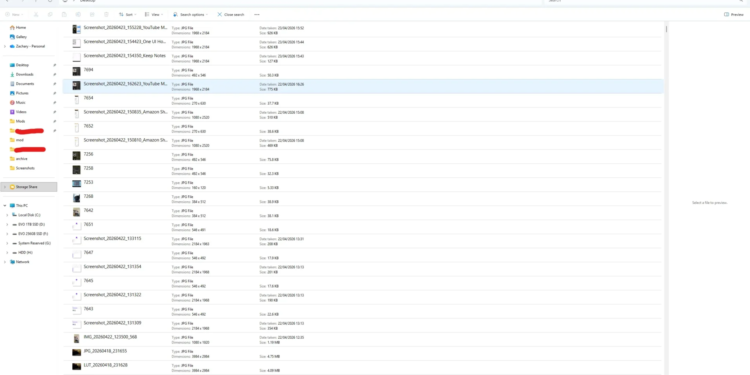The height and width of the screenshot is (375, 750).
Task: Click the Delete trash icon in toolbar
Action: tap(106, 15)
